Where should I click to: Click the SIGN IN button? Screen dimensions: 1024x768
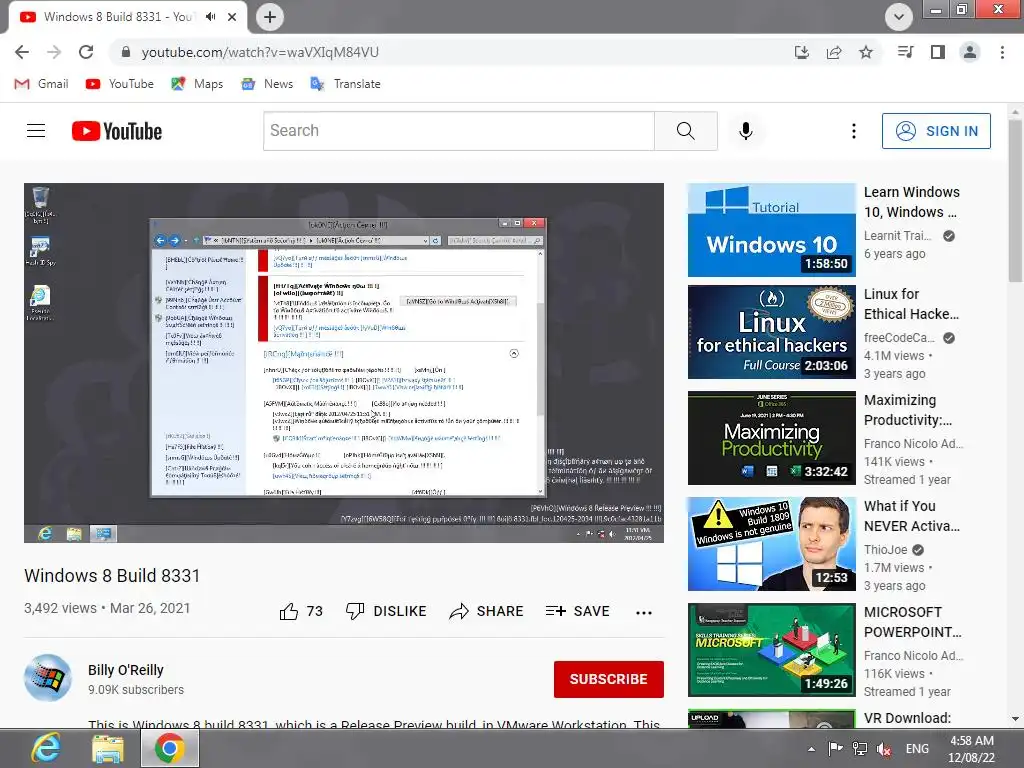936,131
